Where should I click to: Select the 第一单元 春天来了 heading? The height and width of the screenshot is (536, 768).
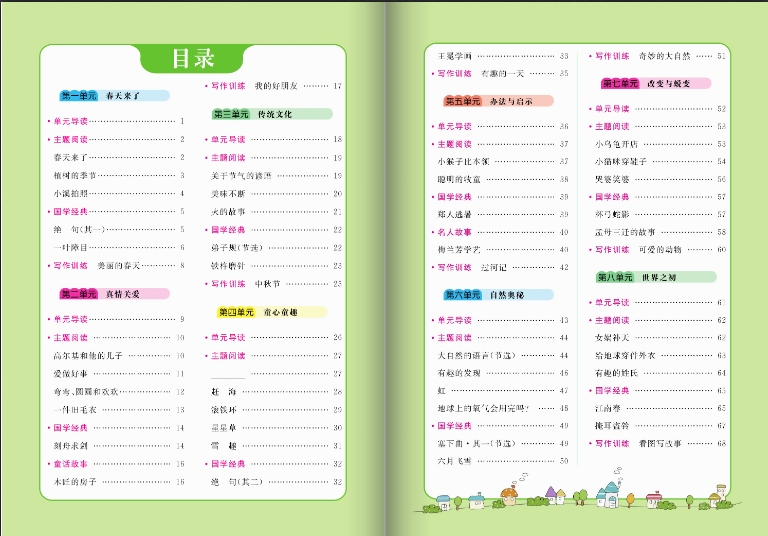pos(113,96)
